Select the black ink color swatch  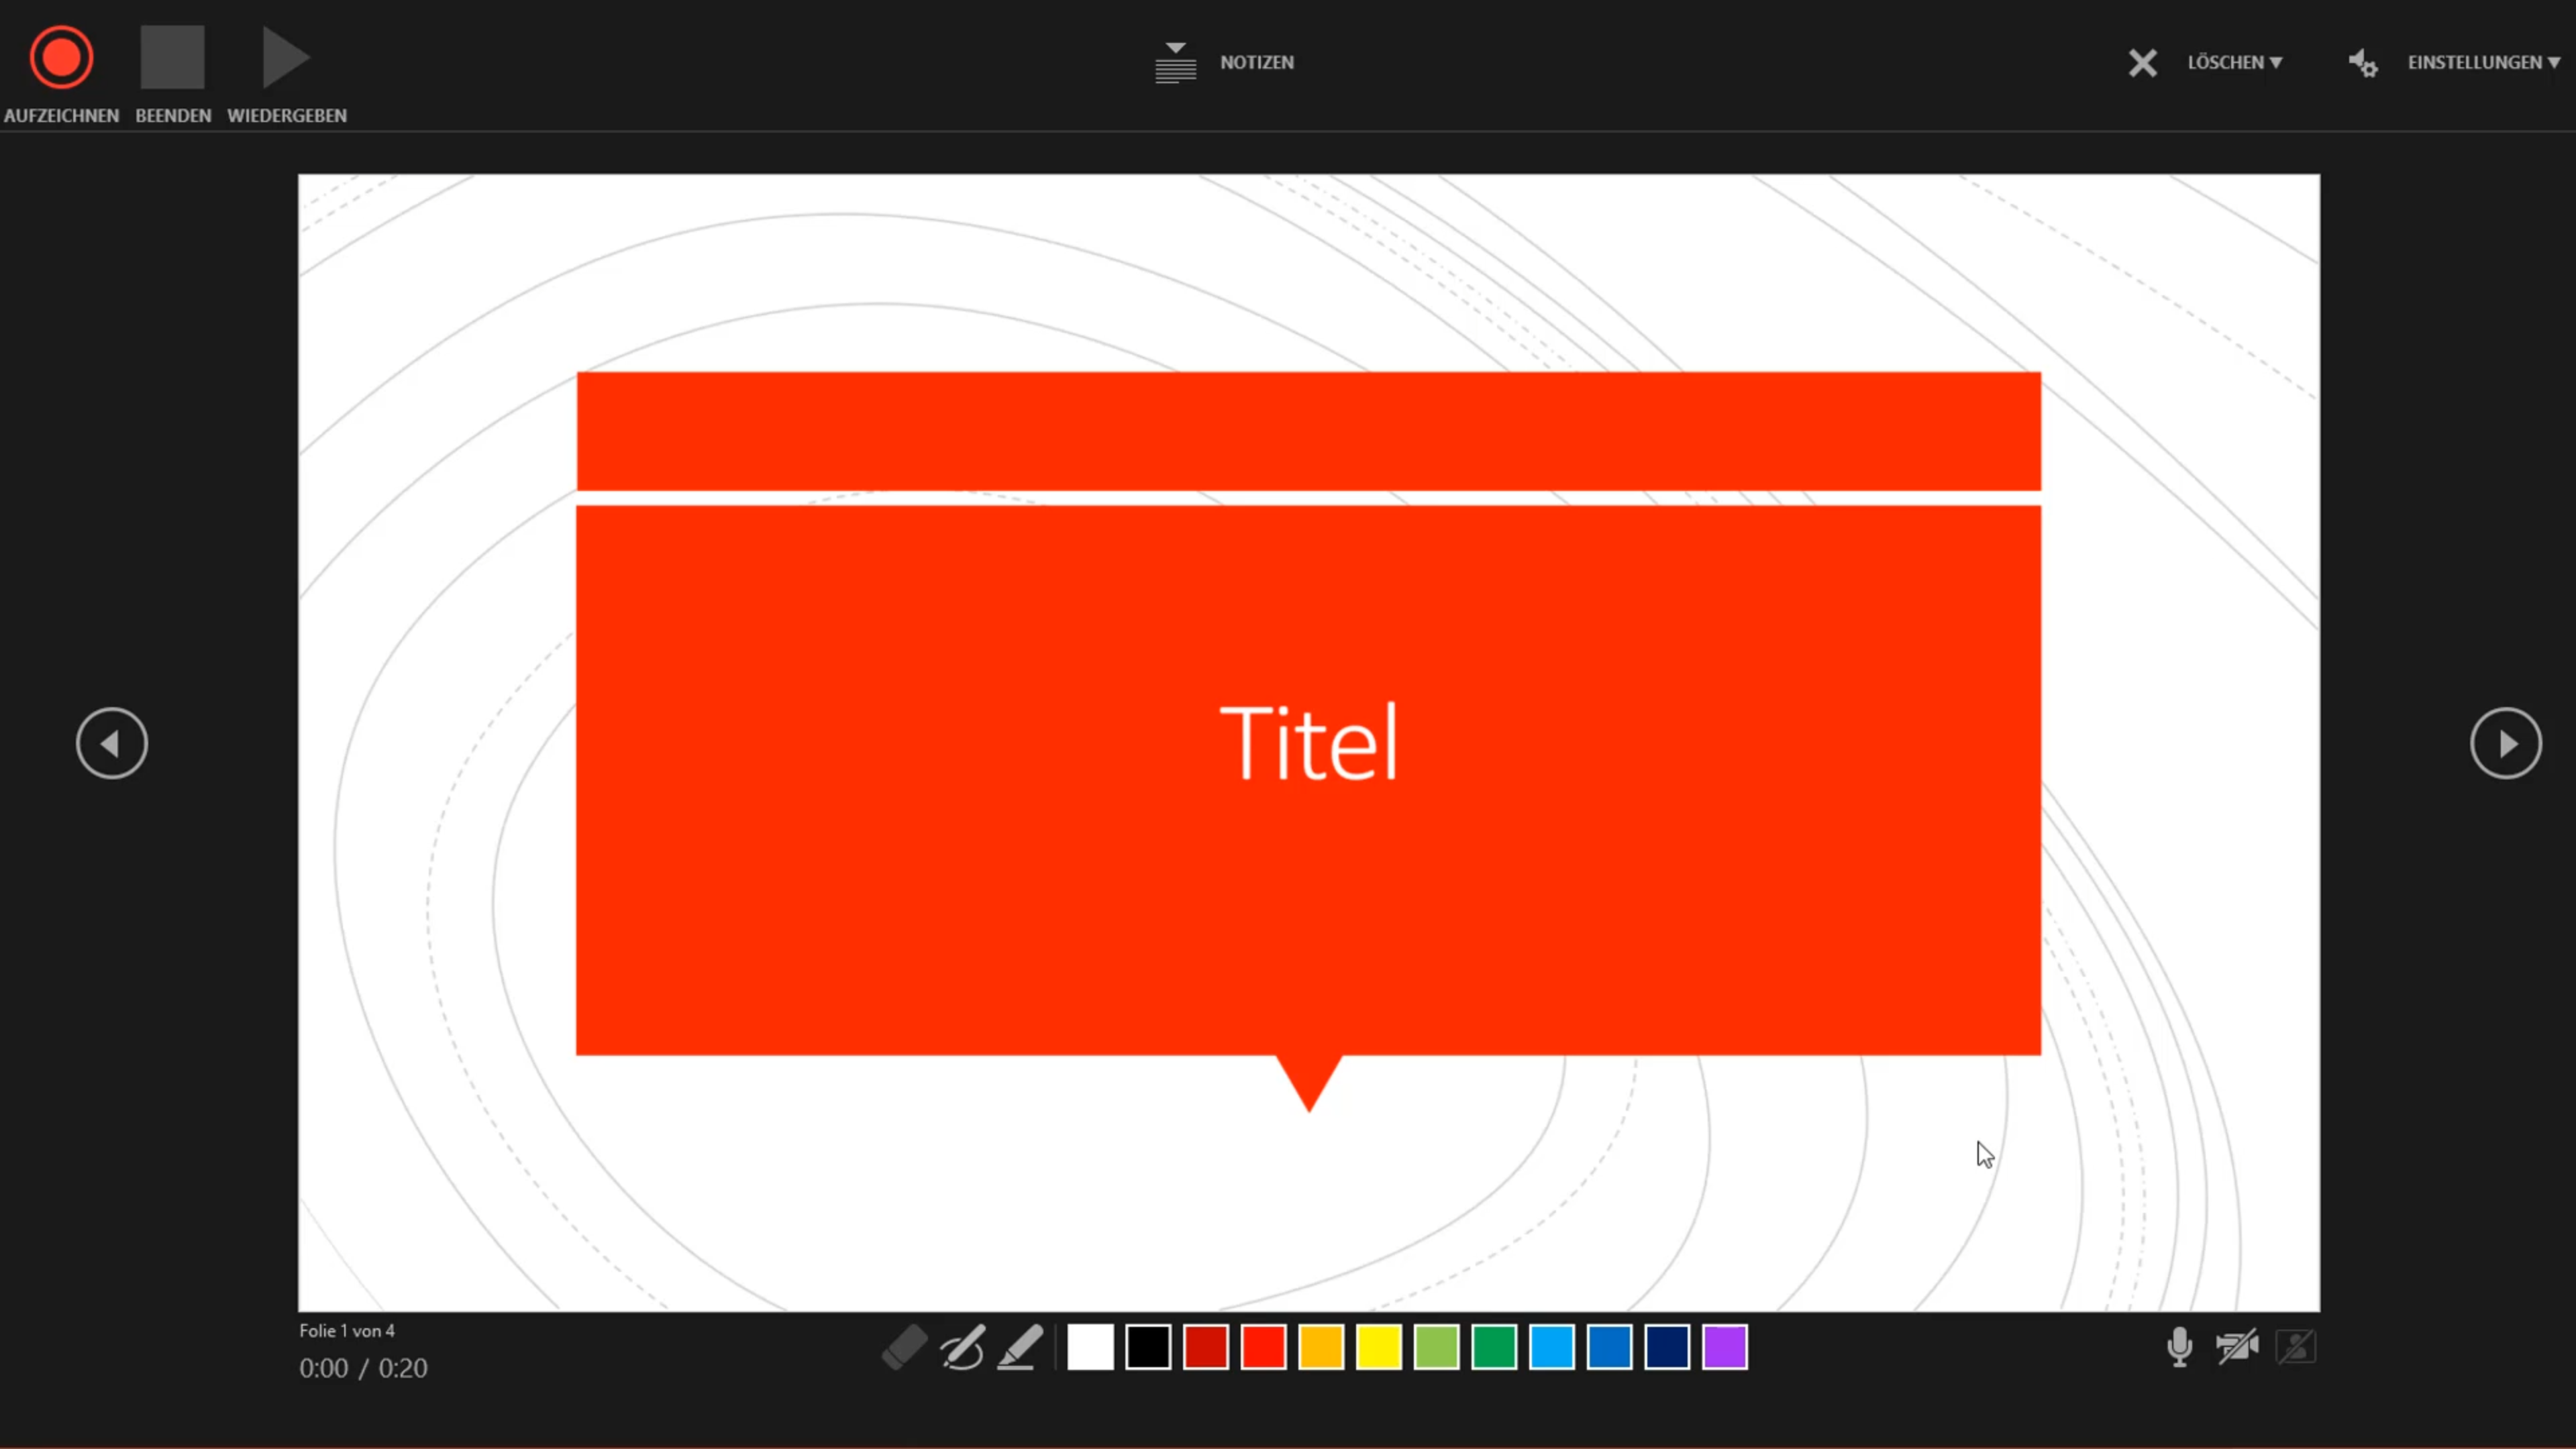pyautogui.click(x=1148, y=1347)
